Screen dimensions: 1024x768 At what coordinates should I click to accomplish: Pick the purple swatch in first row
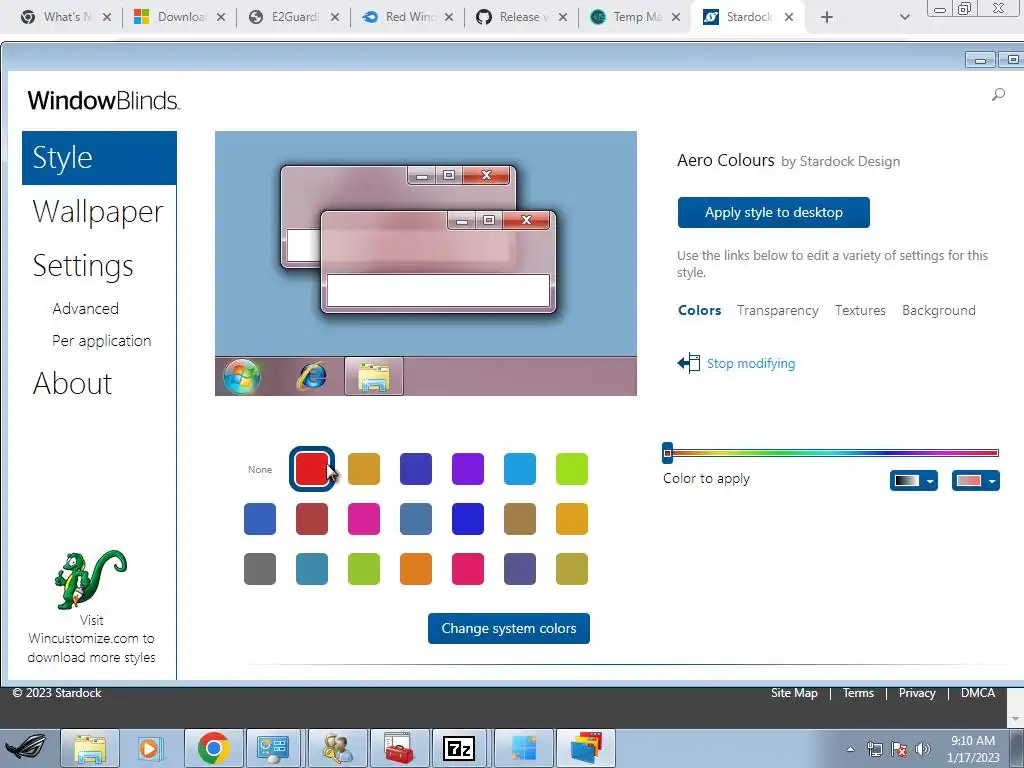coord(468,469)
